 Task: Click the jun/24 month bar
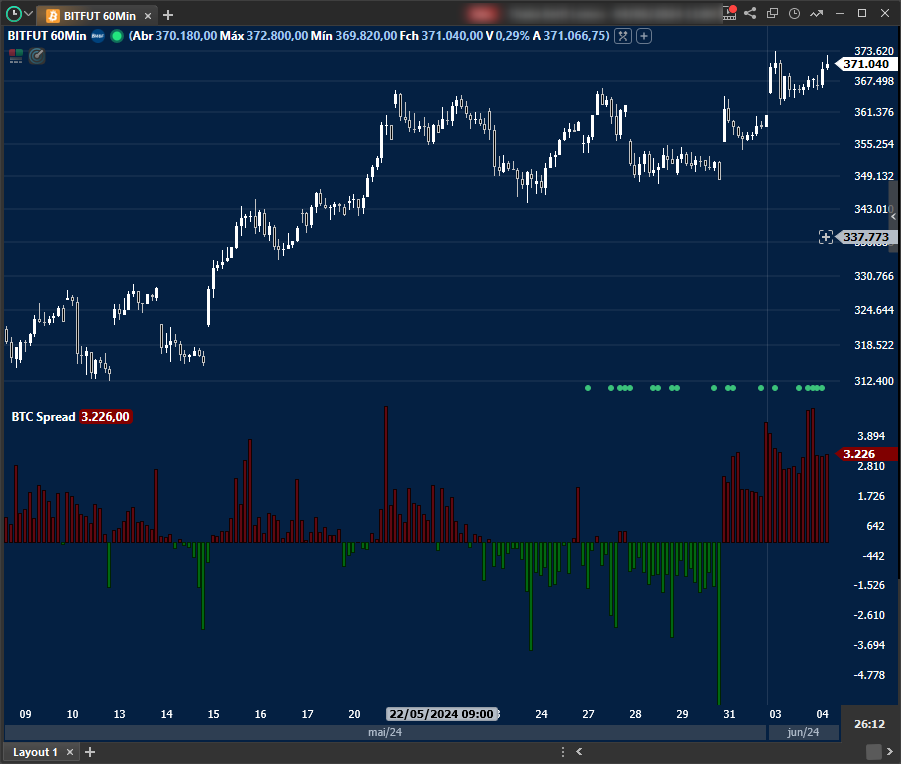pos(803,732)
